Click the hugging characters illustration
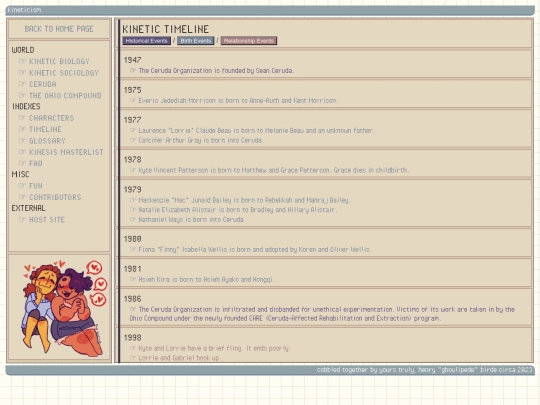 click(x=64, y=308)
